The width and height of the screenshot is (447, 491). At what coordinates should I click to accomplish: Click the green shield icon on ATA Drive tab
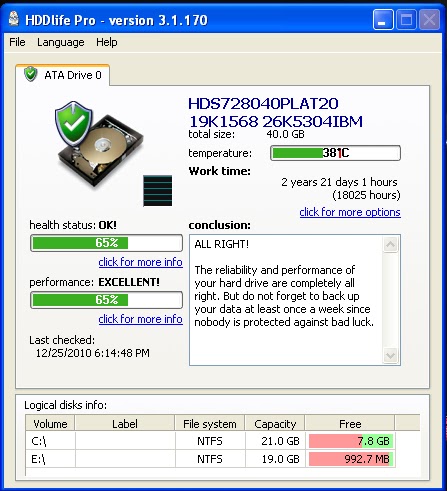pyautogui.click(x=31, y=74)
